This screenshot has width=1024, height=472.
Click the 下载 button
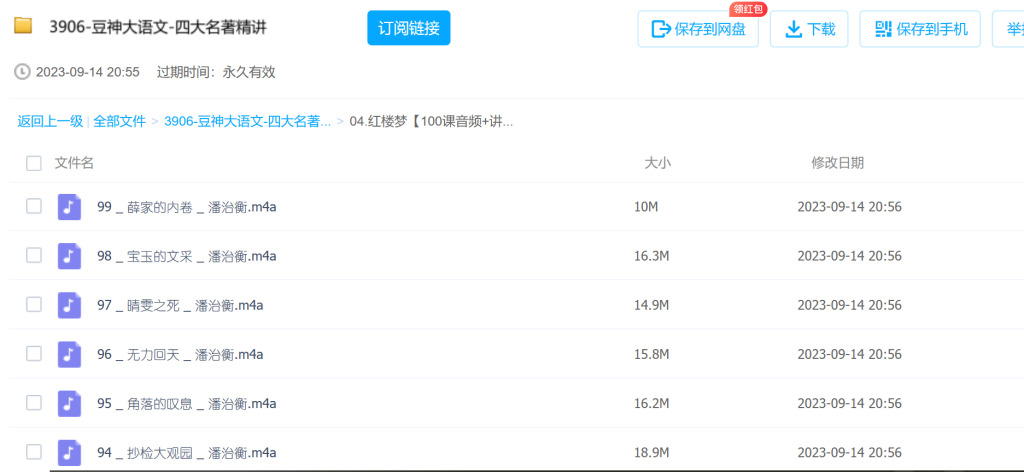809,29
